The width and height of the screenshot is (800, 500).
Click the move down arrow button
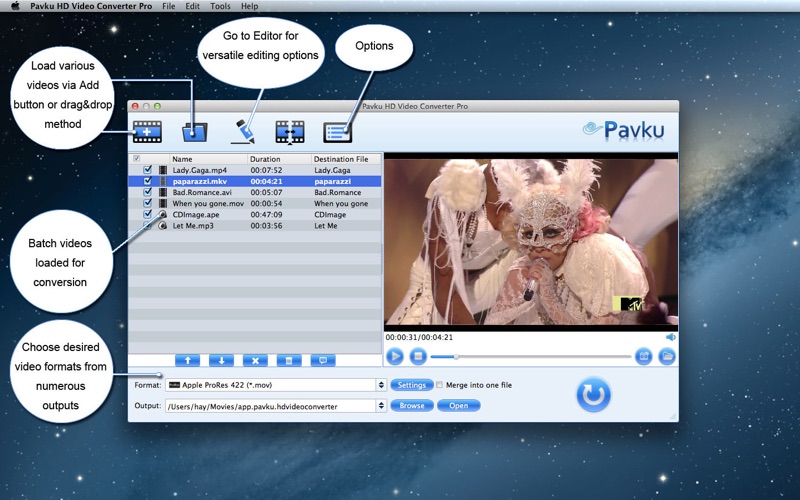[221, 361]
